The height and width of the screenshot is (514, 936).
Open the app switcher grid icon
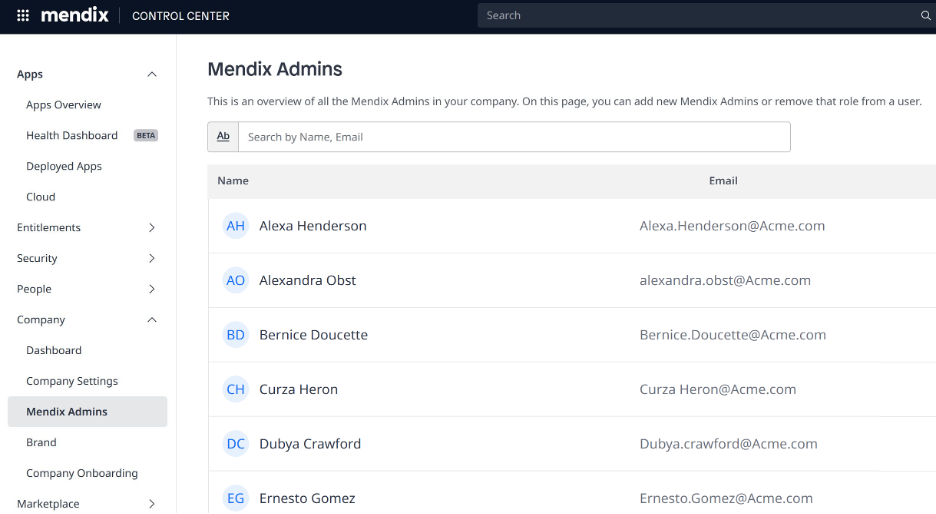tap(23, 16)
